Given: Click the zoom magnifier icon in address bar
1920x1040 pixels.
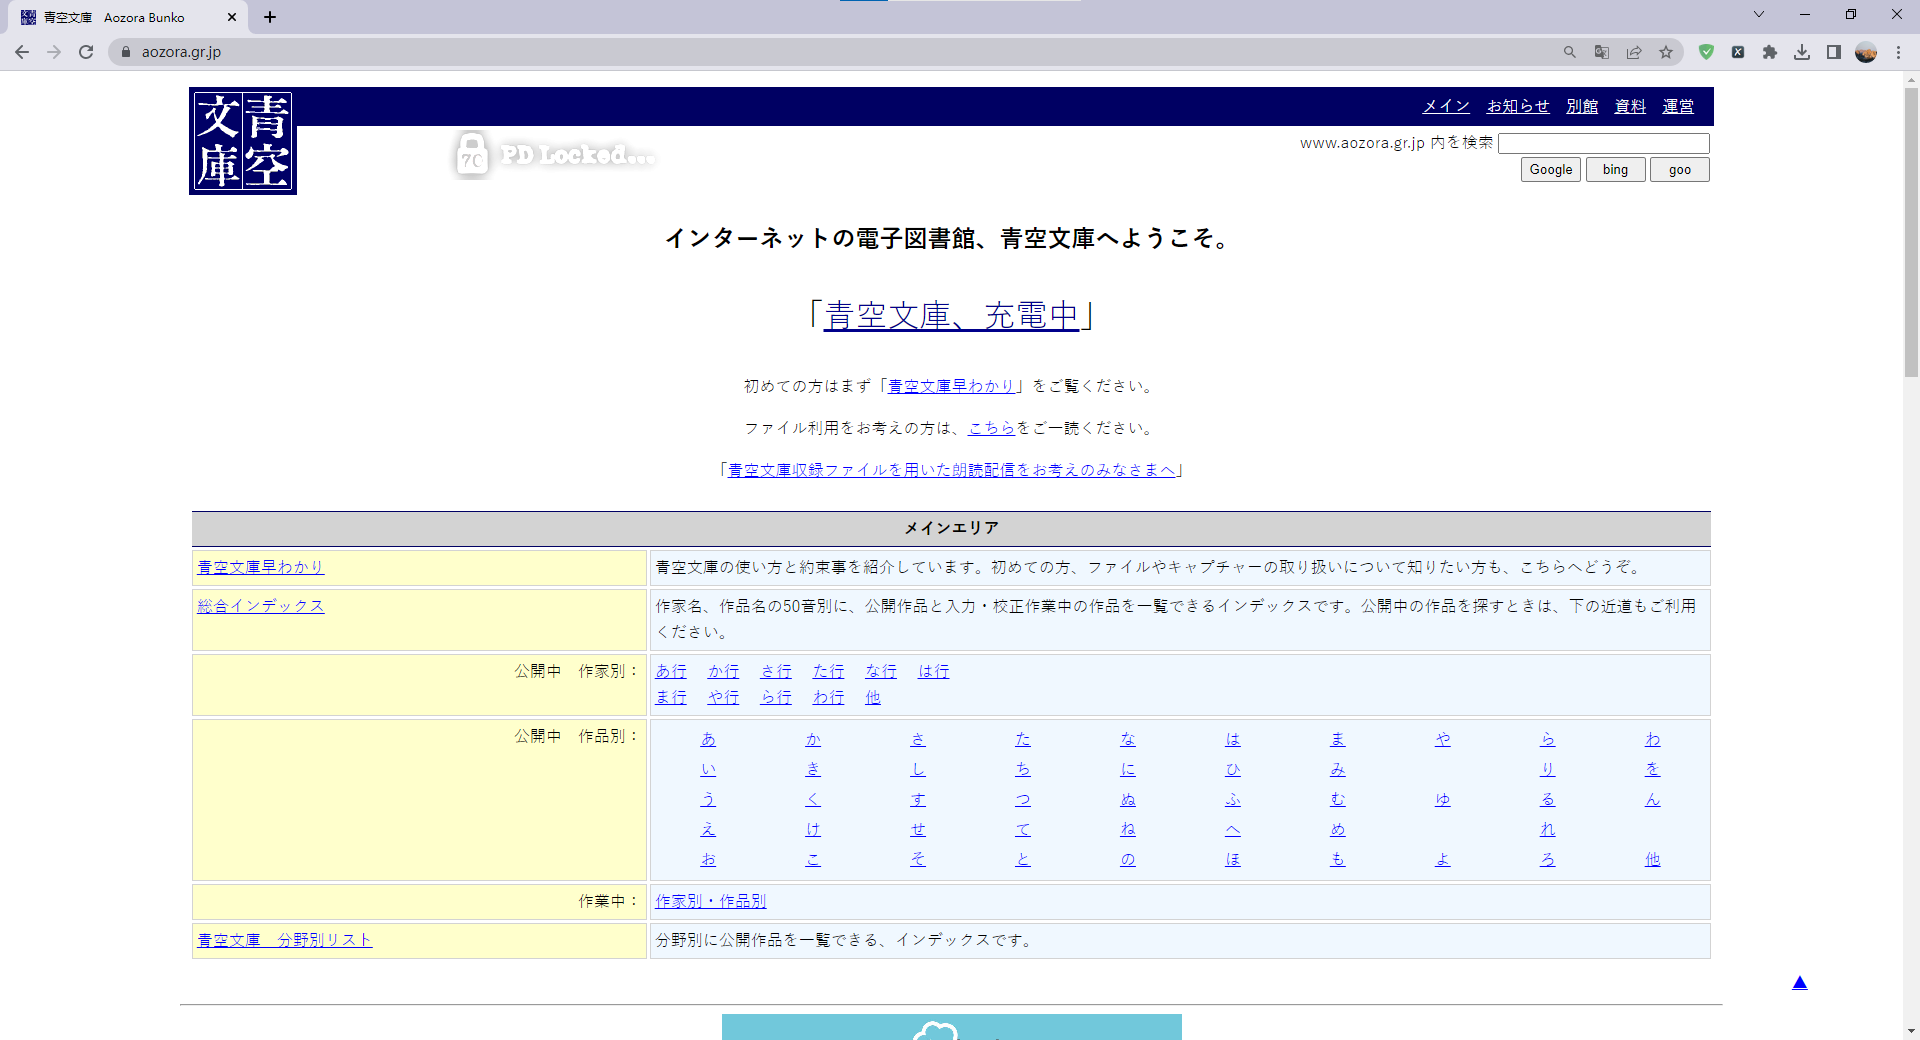Looking at the screenshot, I should (1570, 52).
